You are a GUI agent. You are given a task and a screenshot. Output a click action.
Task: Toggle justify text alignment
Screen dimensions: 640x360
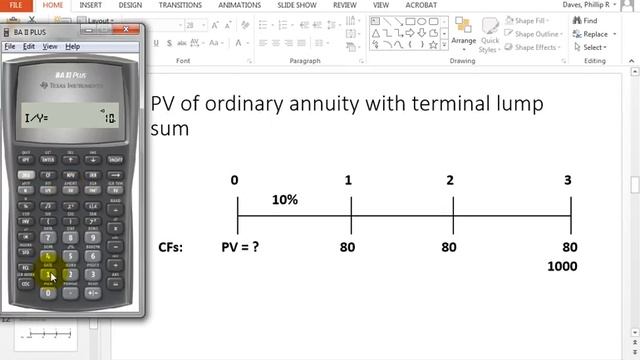301,43
